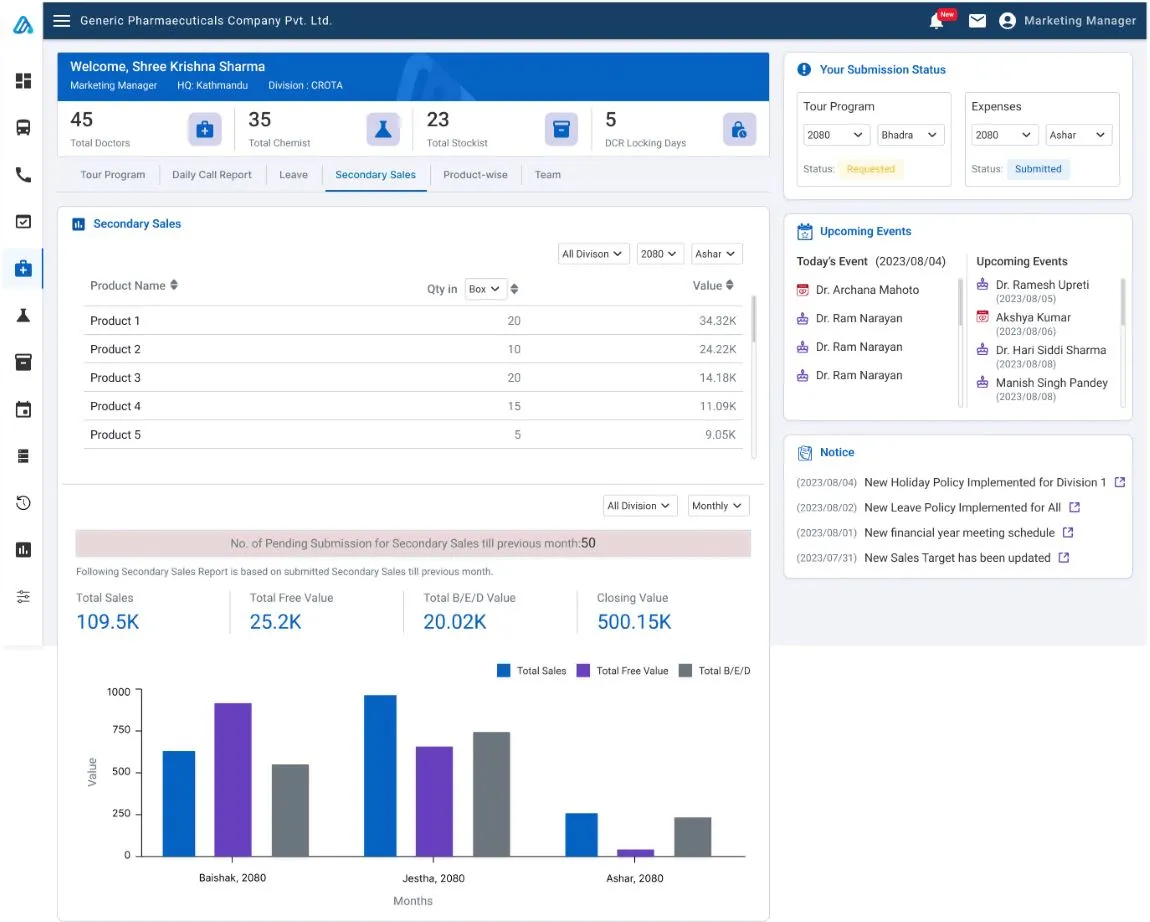Screen dimensions: 1150x922
Task: Open notifications bell icon
Action: (937, 21)
